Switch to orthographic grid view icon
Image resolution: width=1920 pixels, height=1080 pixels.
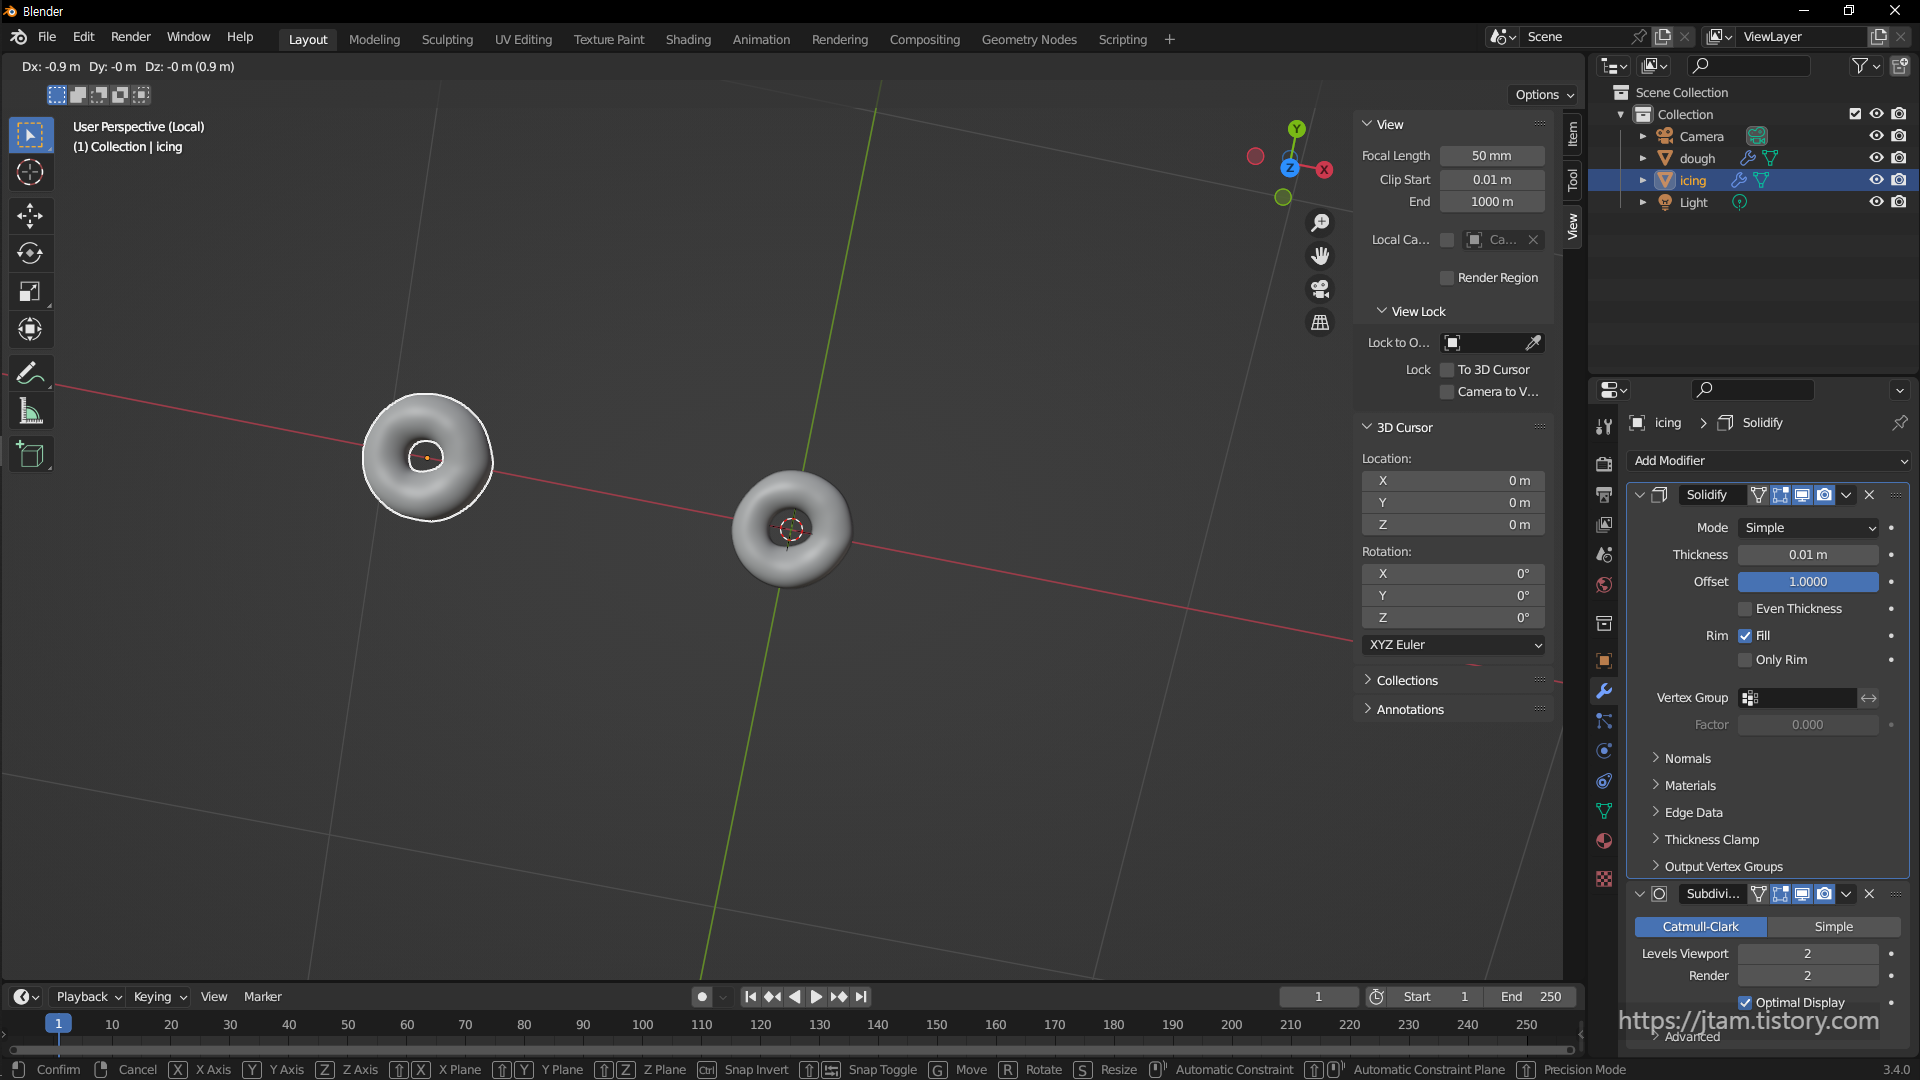[x=1320, y=322]
